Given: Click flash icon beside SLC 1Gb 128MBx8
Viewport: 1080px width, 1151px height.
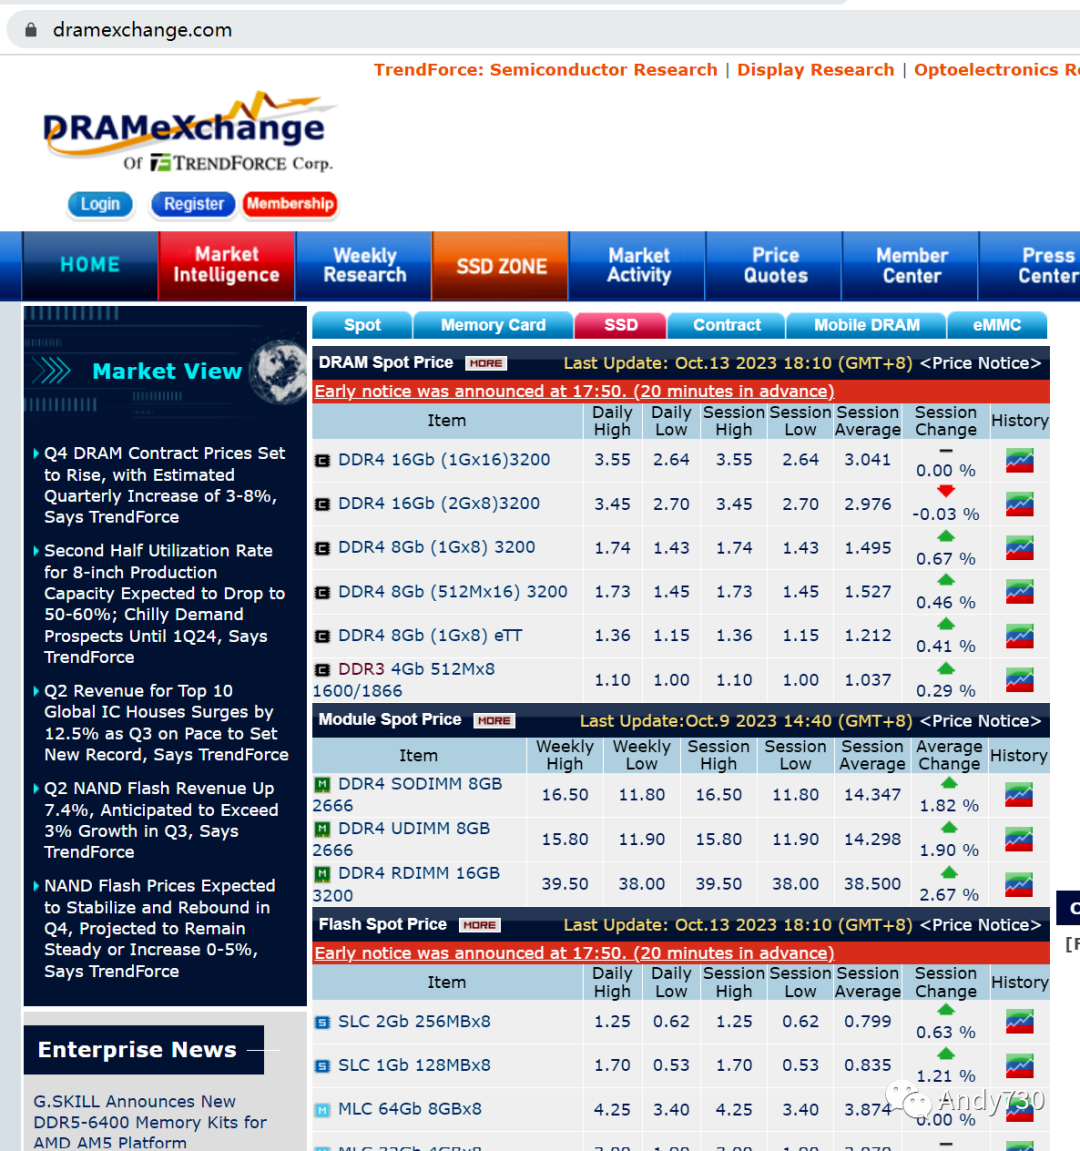Looking at the screenshot, I should pyautogui.click(x=322, y=1066).
